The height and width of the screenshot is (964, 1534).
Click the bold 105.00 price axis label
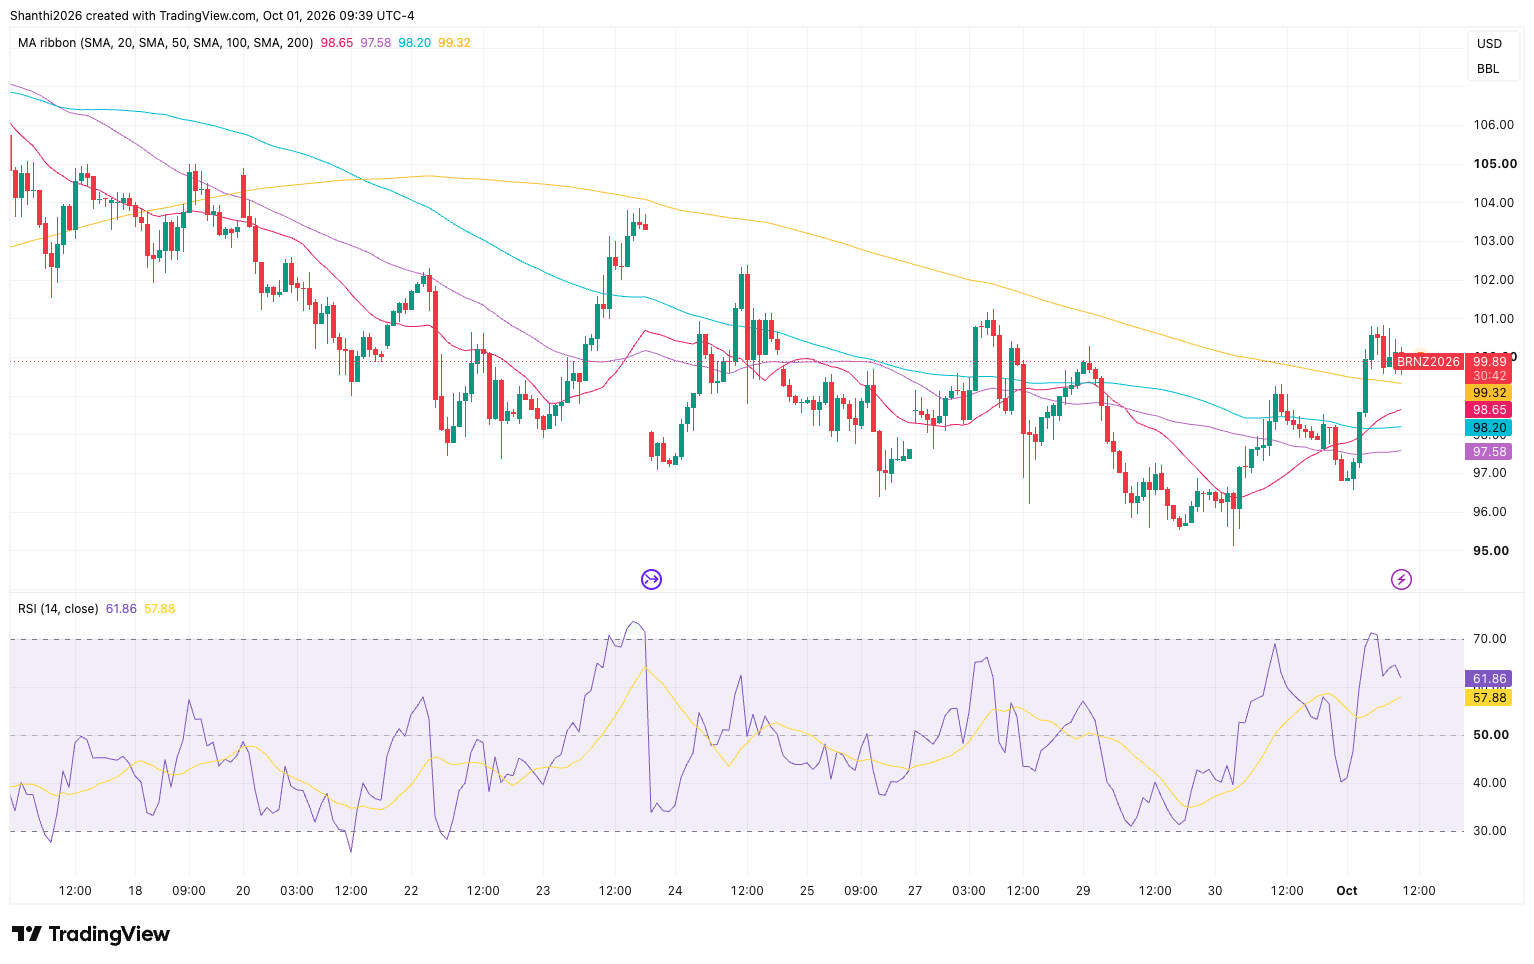(x=1495, y=164)
